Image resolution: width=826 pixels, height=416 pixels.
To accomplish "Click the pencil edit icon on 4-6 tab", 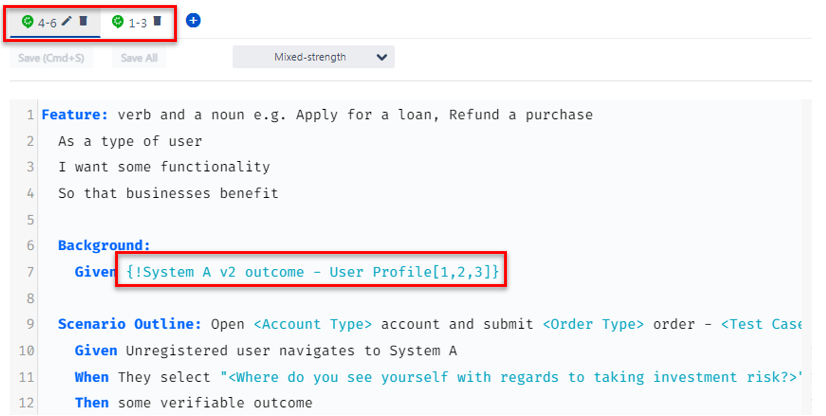I will coord(66,21).
